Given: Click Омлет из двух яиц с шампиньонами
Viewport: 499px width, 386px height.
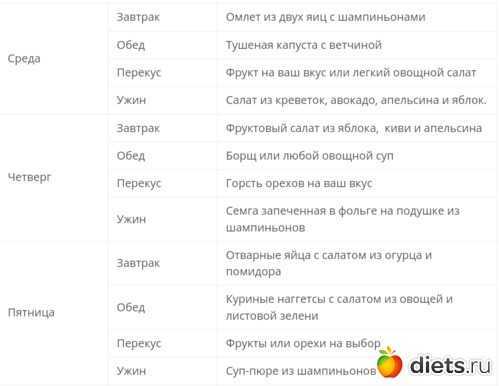Looking at the screenshot, I should 325,17.
